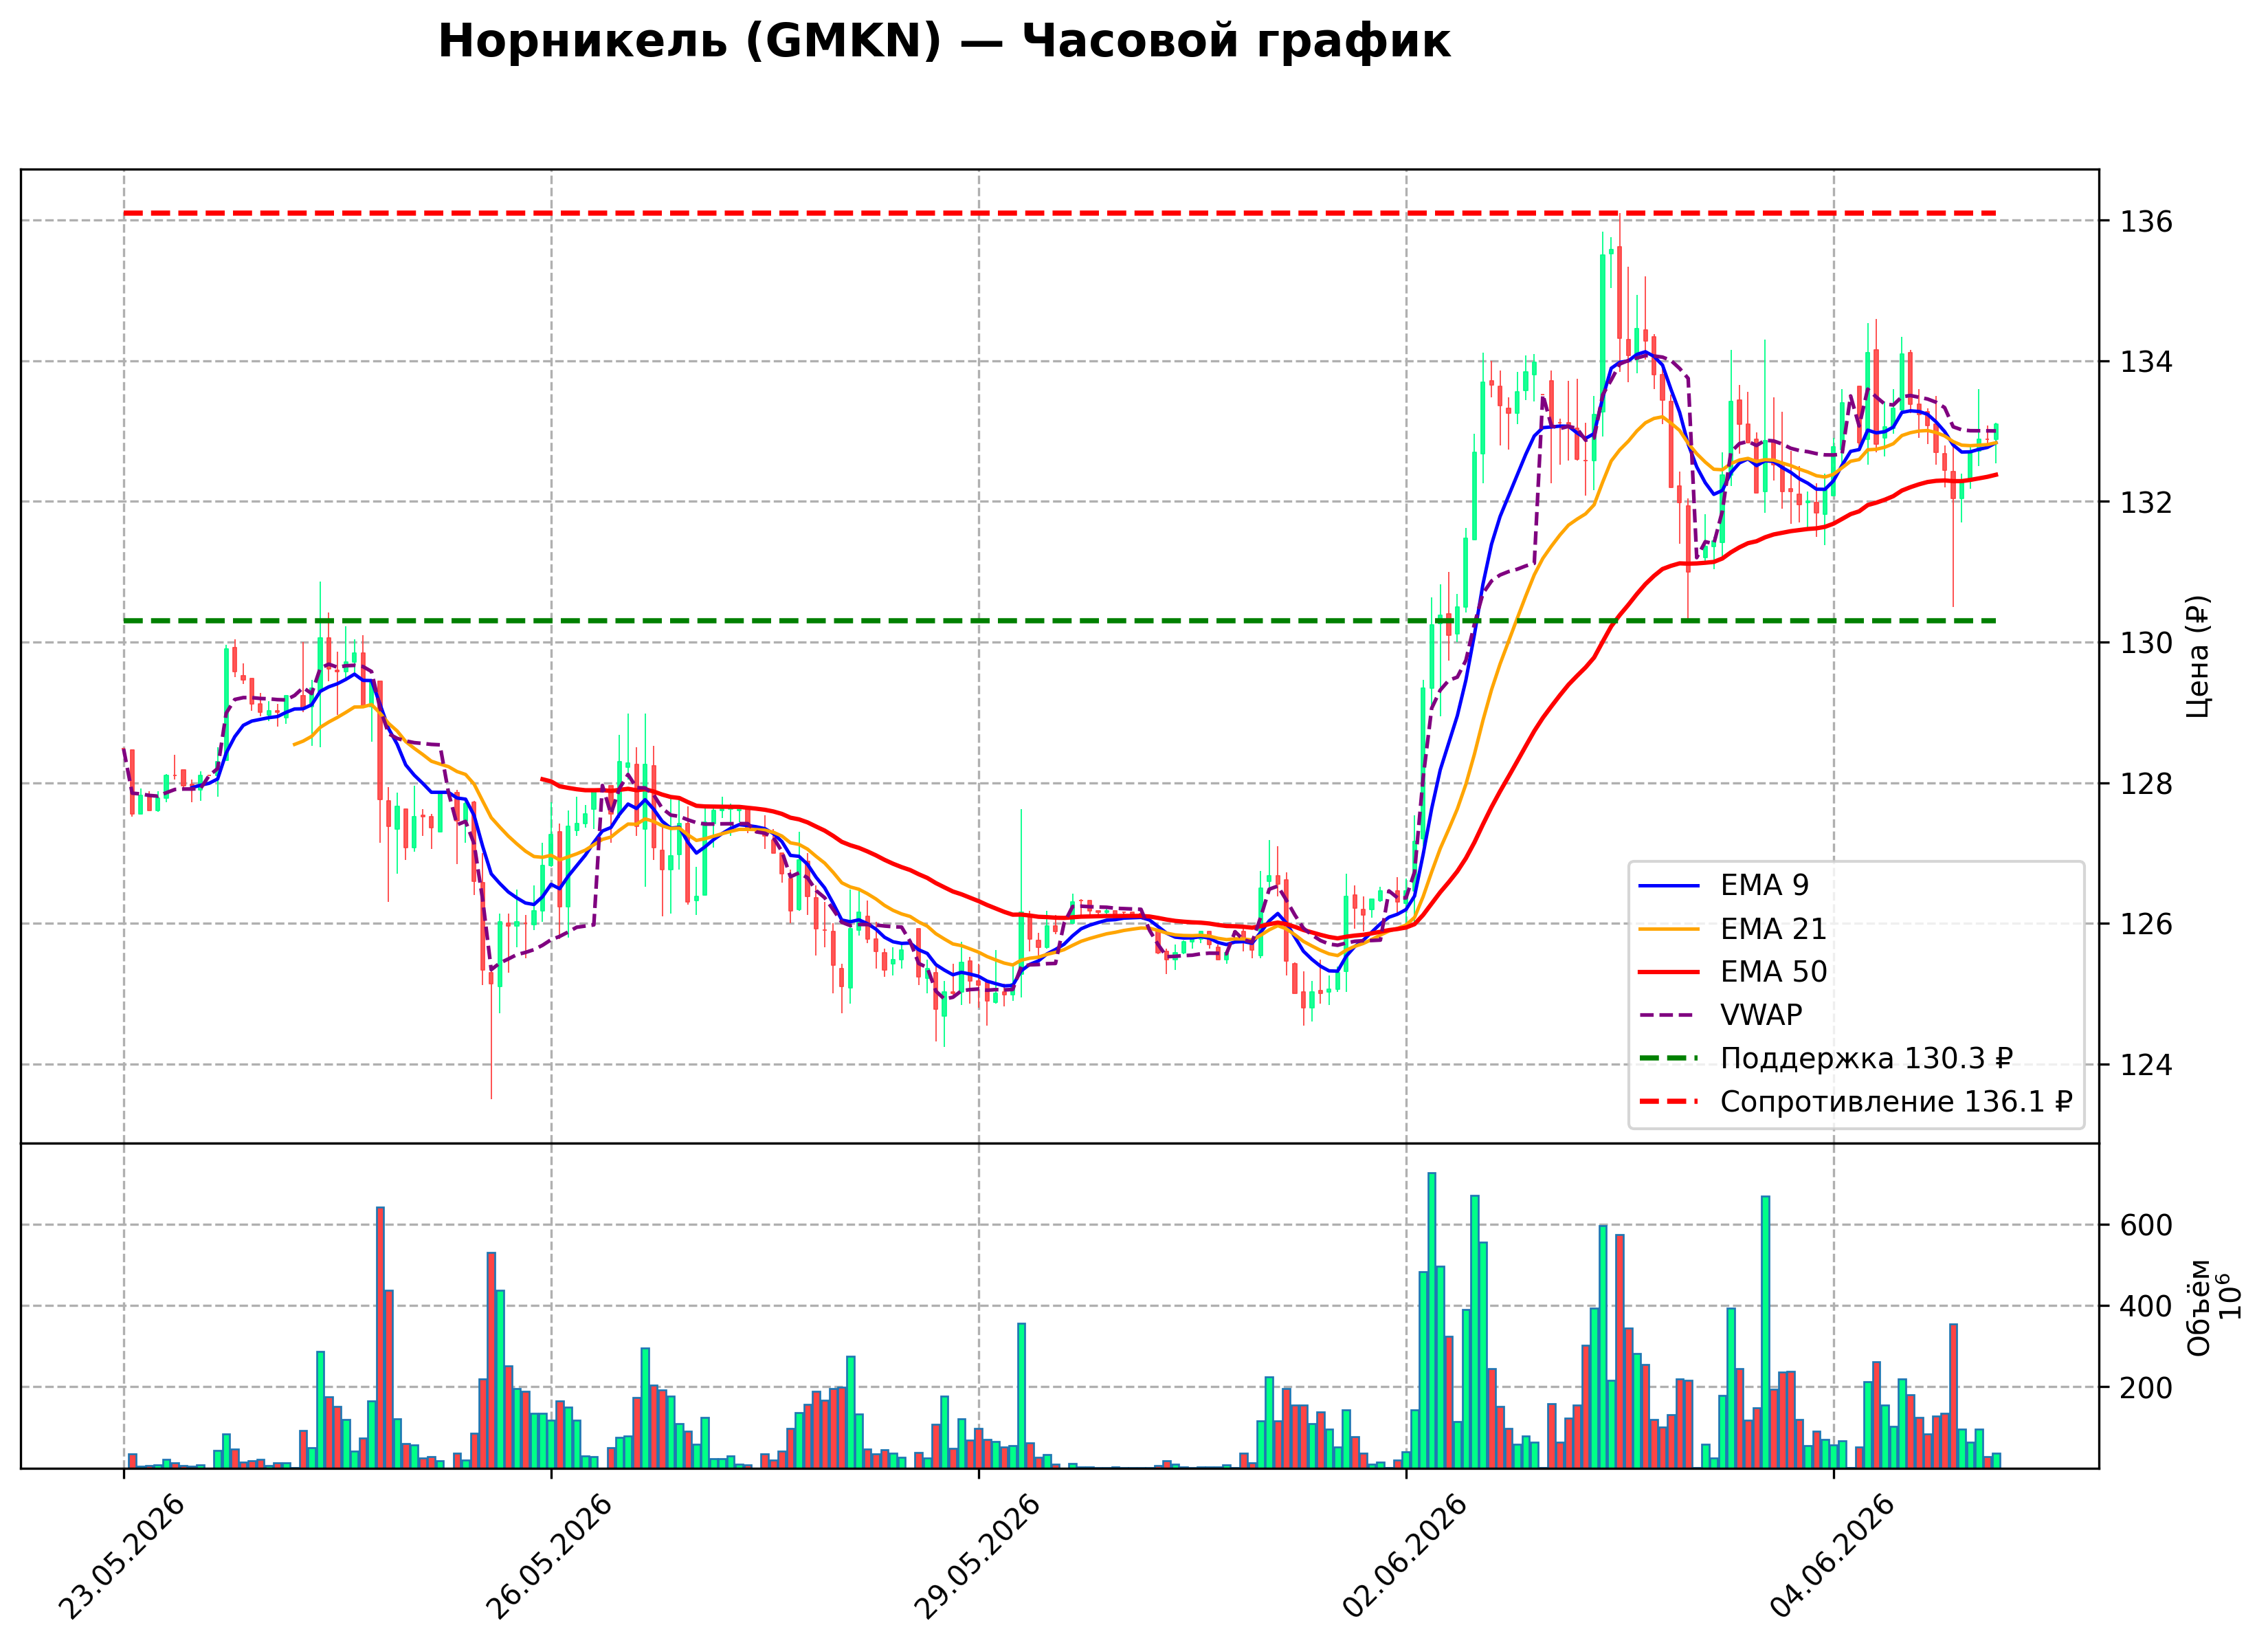Click the date label 29.05.2026
This screenshot has height=1645, width=2268.
coord(976,1557)
